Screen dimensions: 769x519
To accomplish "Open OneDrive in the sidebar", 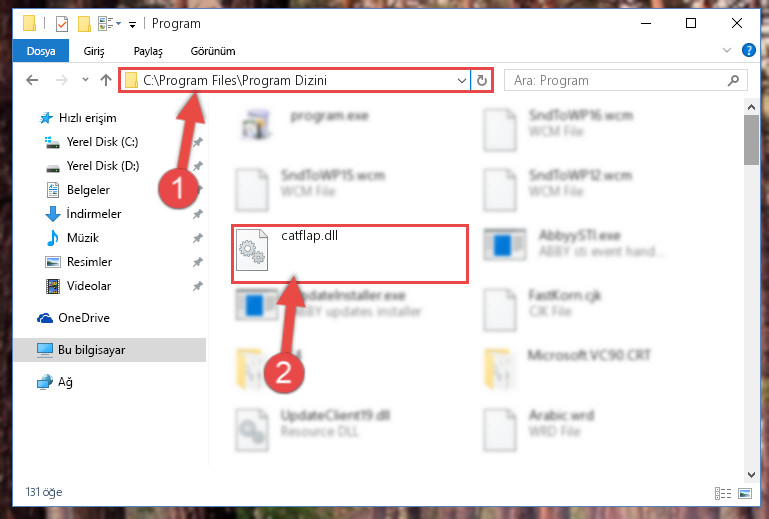I will [83, 317].
